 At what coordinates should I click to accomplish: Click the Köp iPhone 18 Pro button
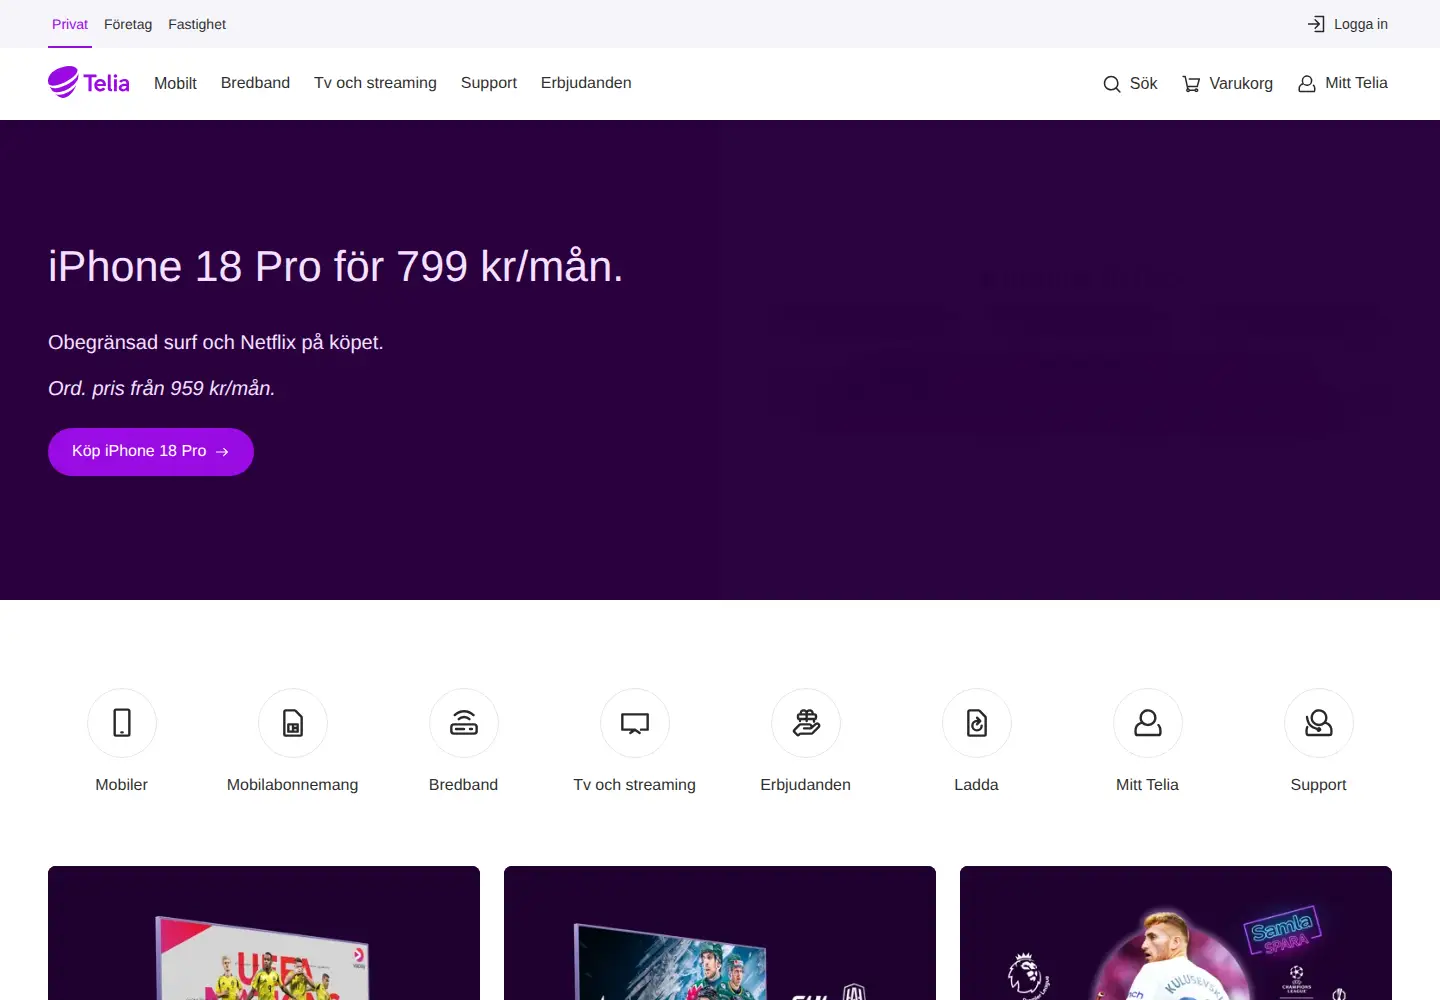151,452
